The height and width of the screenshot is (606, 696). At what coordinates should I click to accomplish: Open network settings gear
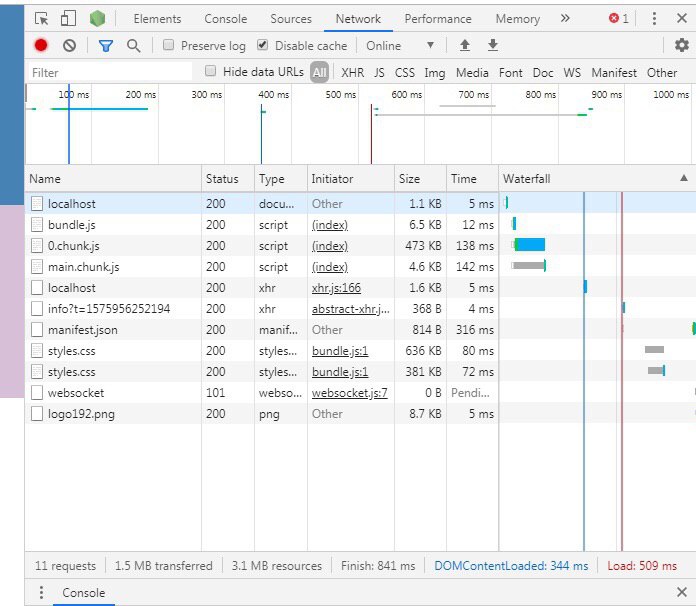[x=682, y=46]
